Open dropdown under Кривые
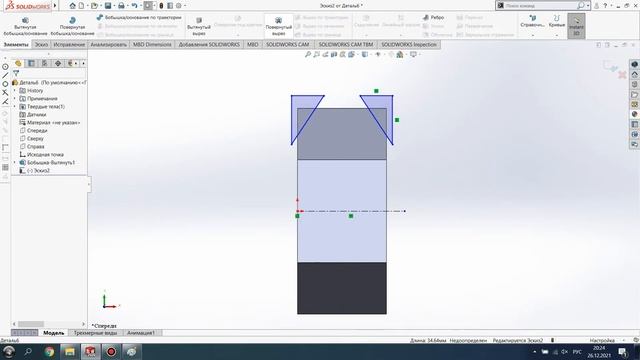Image resolution: width=640 pixels, height=360 pixels. [x=557, y=36]
